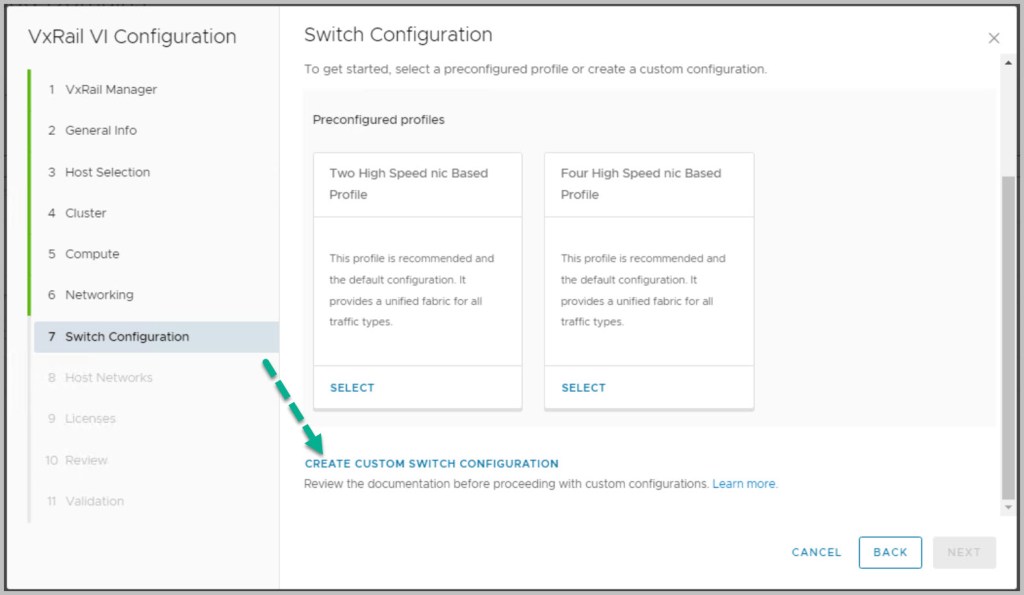The width and height of the screenshot is (1024, 595).
Task: Select the Four High Speed nic profile
Action: 583,388
